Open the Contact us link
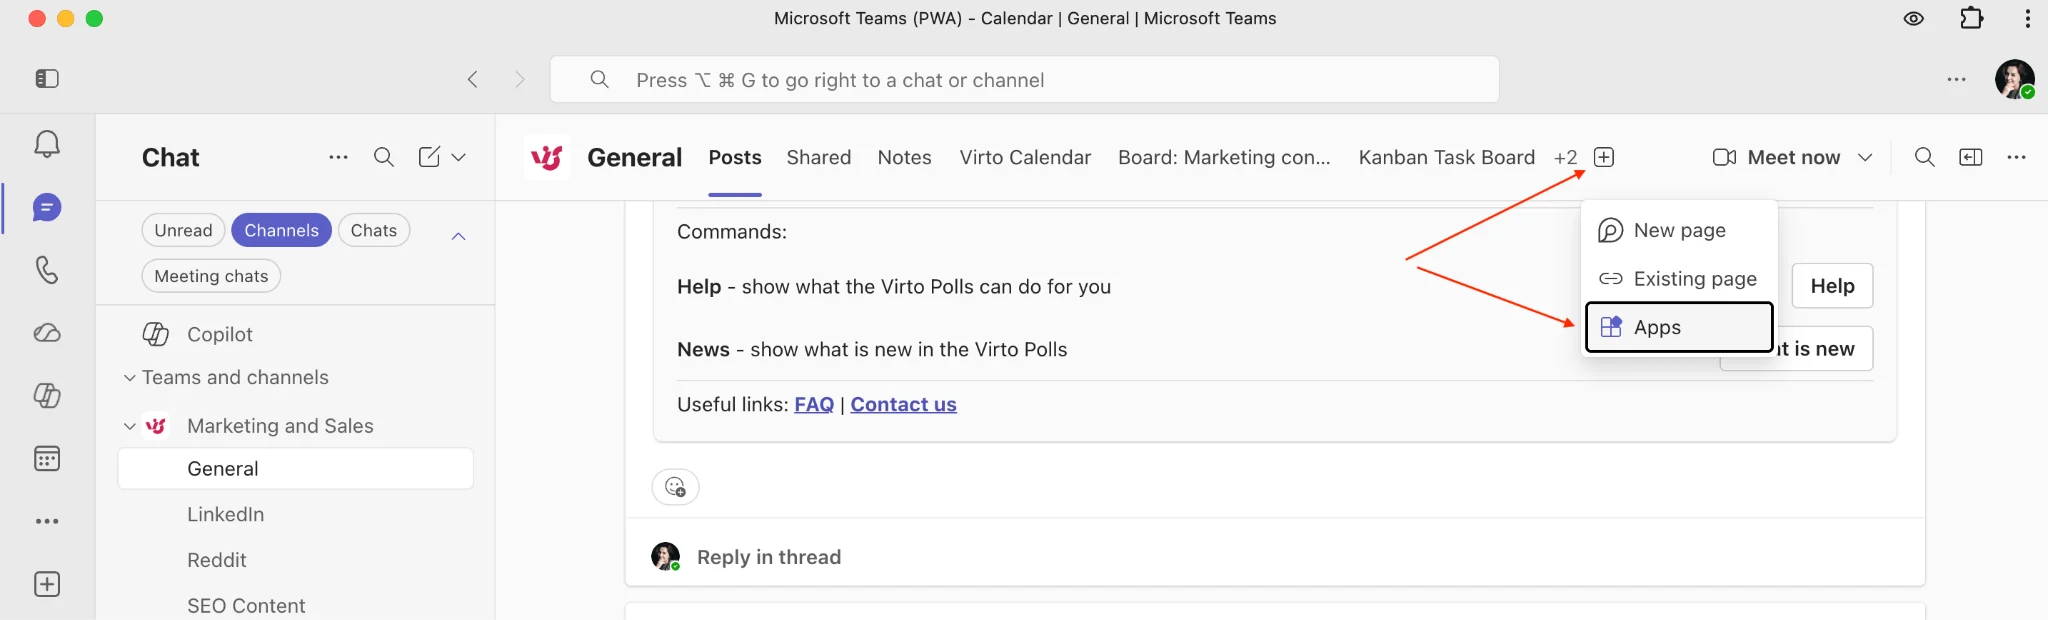Image resolution: width=2048 pixels, height=620 pixels. tap(903, 404)
